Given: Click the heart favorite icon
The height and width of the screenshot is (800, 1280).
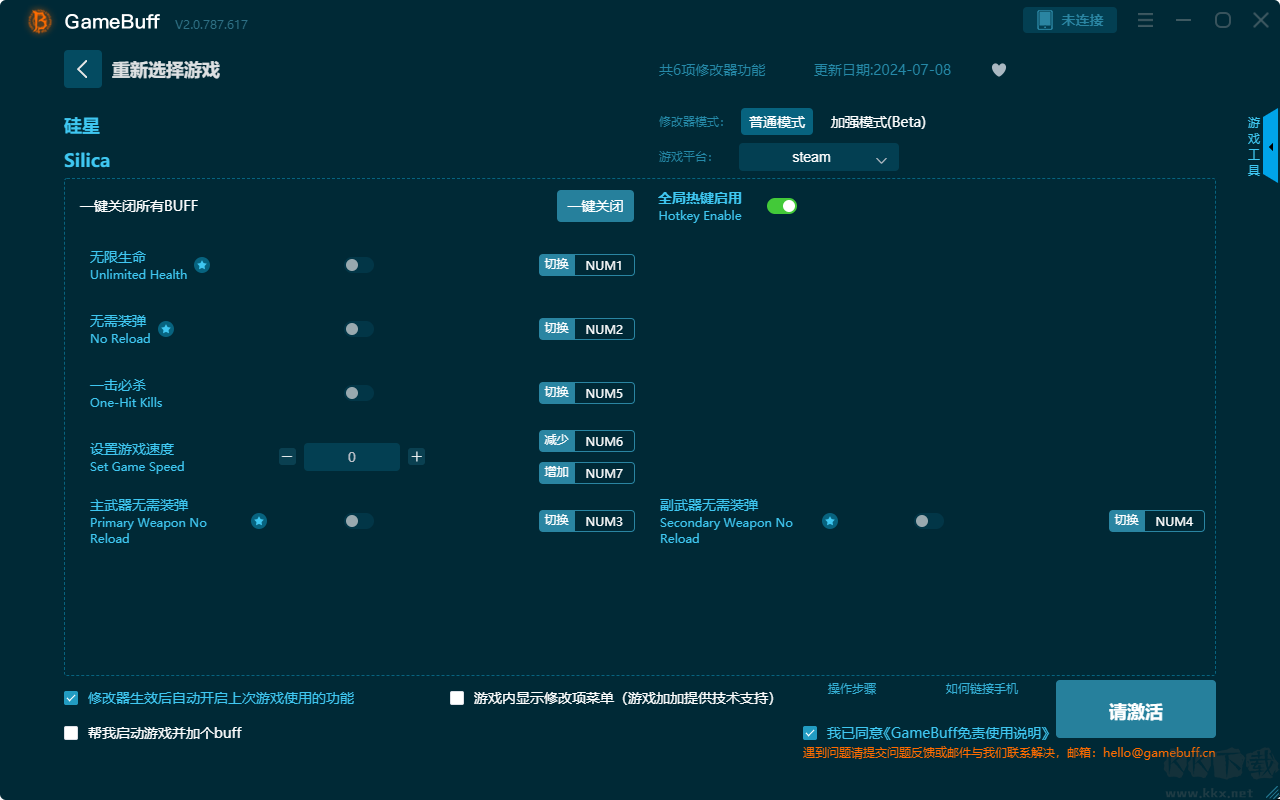Looking at the screenshot, I should [x=999, y=70].
